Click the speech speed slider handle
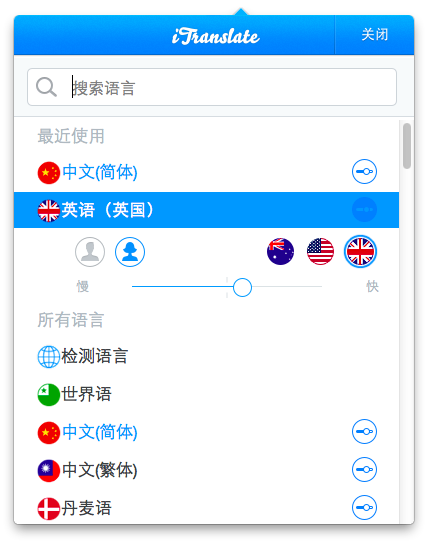 click(x=242, y=287)
